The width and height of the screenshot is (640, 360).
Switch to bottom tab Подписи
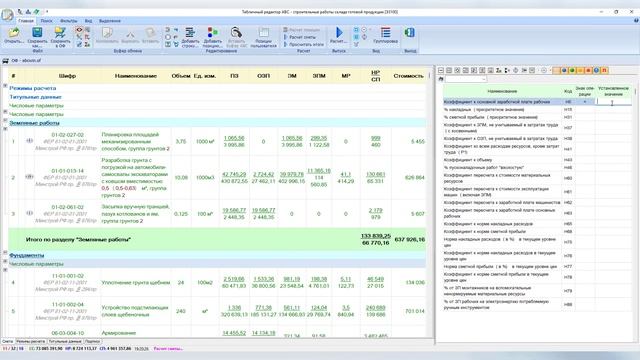pyautogui.click(x=93, y=341)
